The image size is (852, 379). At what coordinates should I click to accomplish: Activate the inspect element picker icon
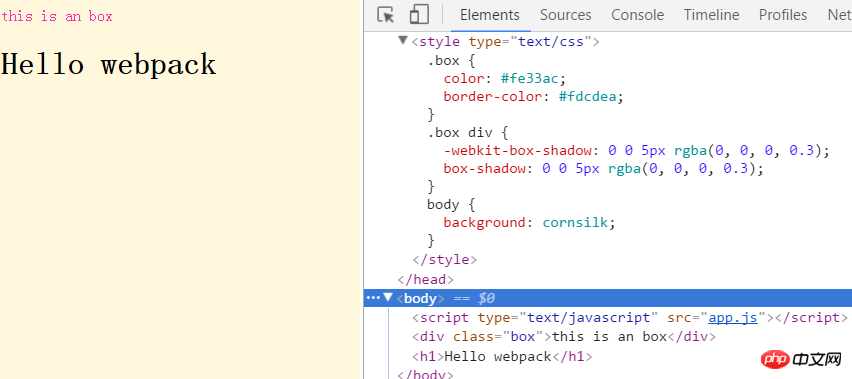(x=386, y=15)
